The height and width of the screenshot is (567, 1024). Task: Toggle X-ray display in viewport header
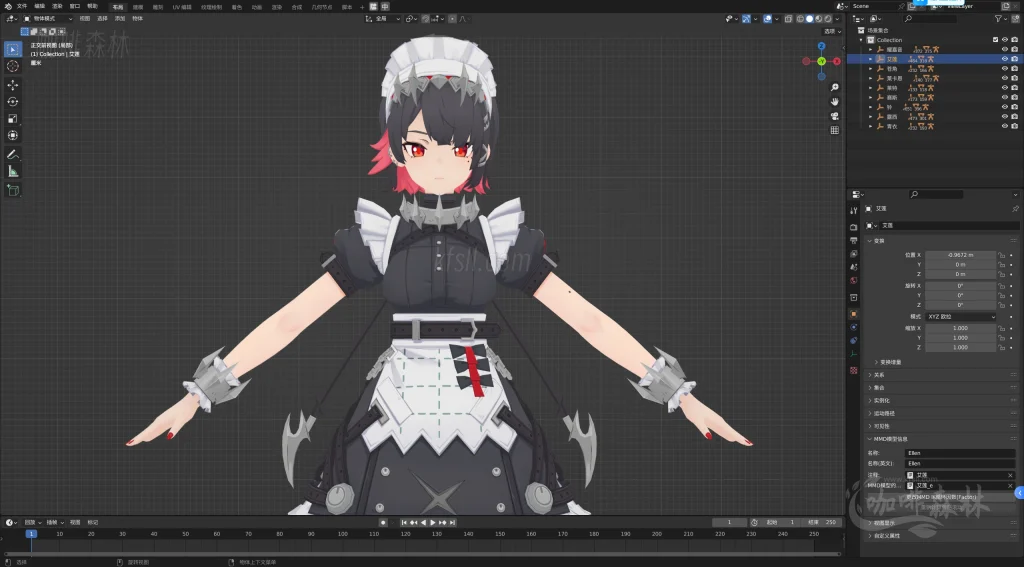789,19
